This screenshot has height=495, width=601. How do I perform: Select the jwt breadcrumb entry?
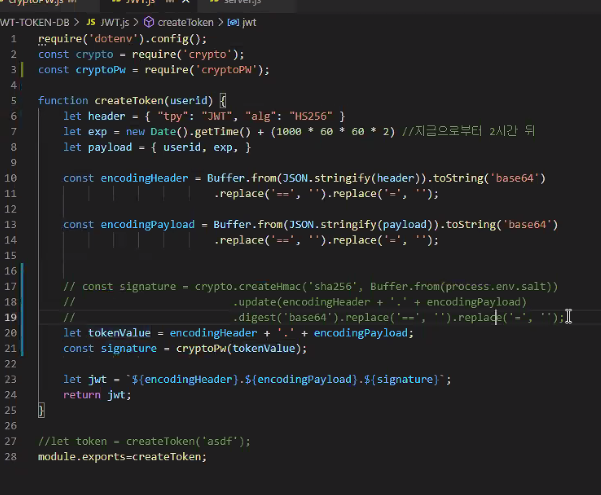pos(249,23)
